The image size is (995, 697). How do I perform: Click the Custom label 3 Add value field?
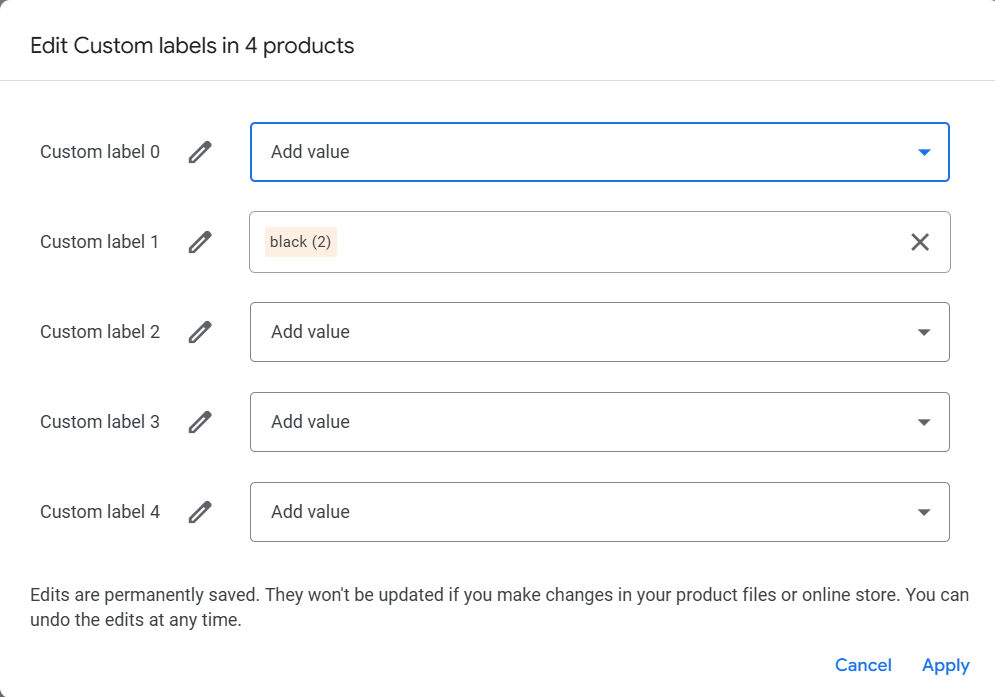600,422
